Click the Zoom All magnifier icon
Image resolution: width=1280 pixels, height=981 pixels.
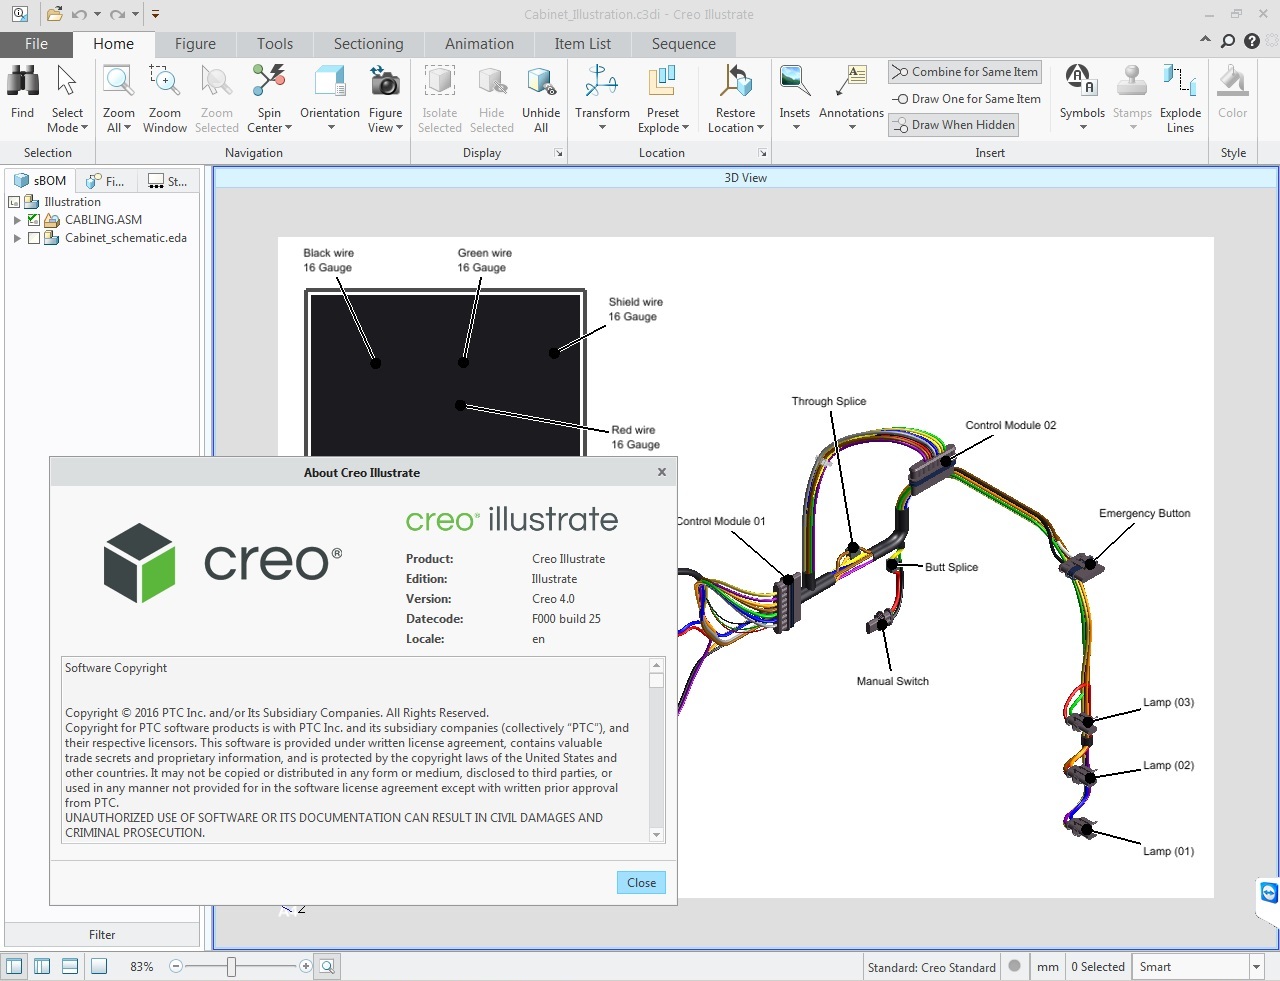(118, 81)
